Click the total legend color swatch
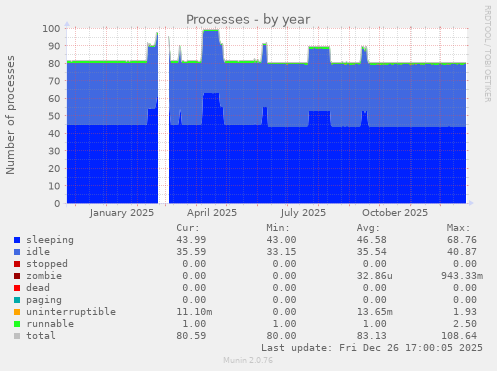 [x=17, y=336]
